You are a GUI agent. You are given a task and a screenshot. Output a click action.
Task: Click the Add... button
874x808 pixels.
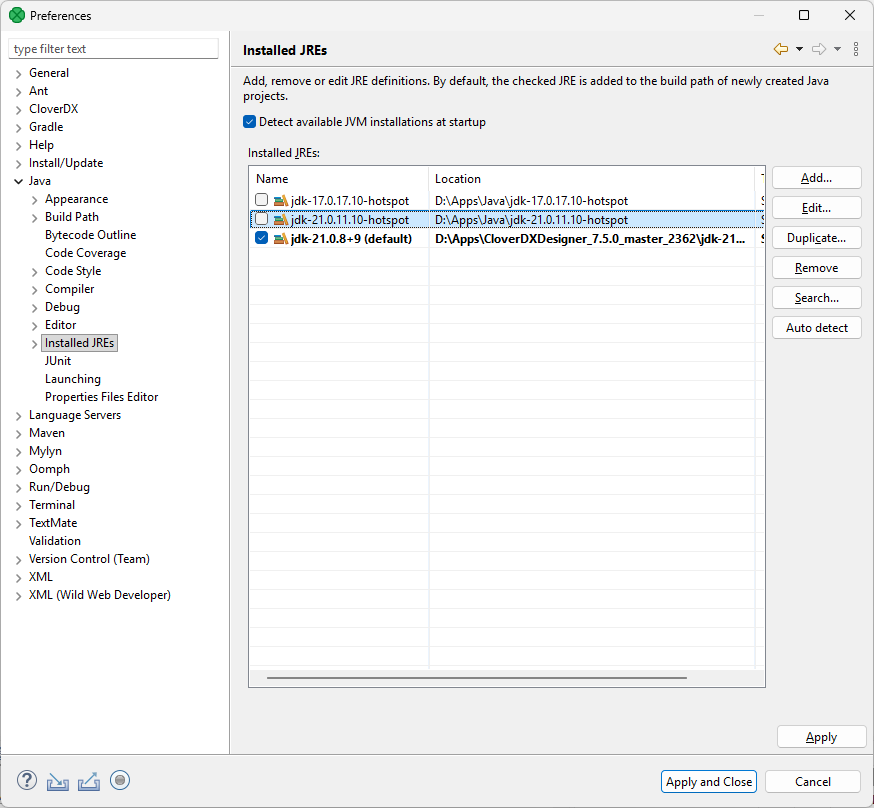point(817,178)
